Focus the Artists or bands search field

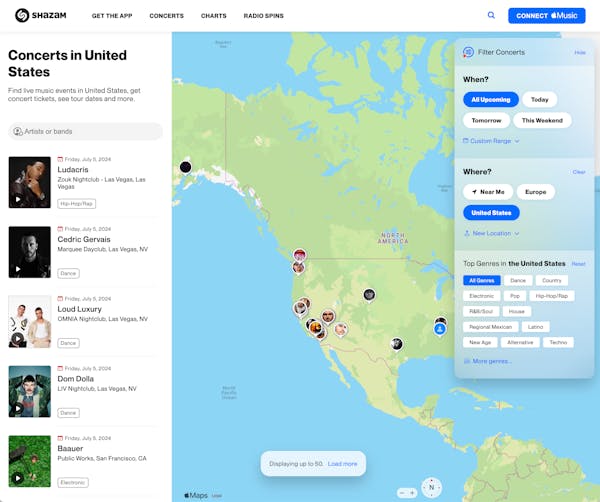(85, 131)
